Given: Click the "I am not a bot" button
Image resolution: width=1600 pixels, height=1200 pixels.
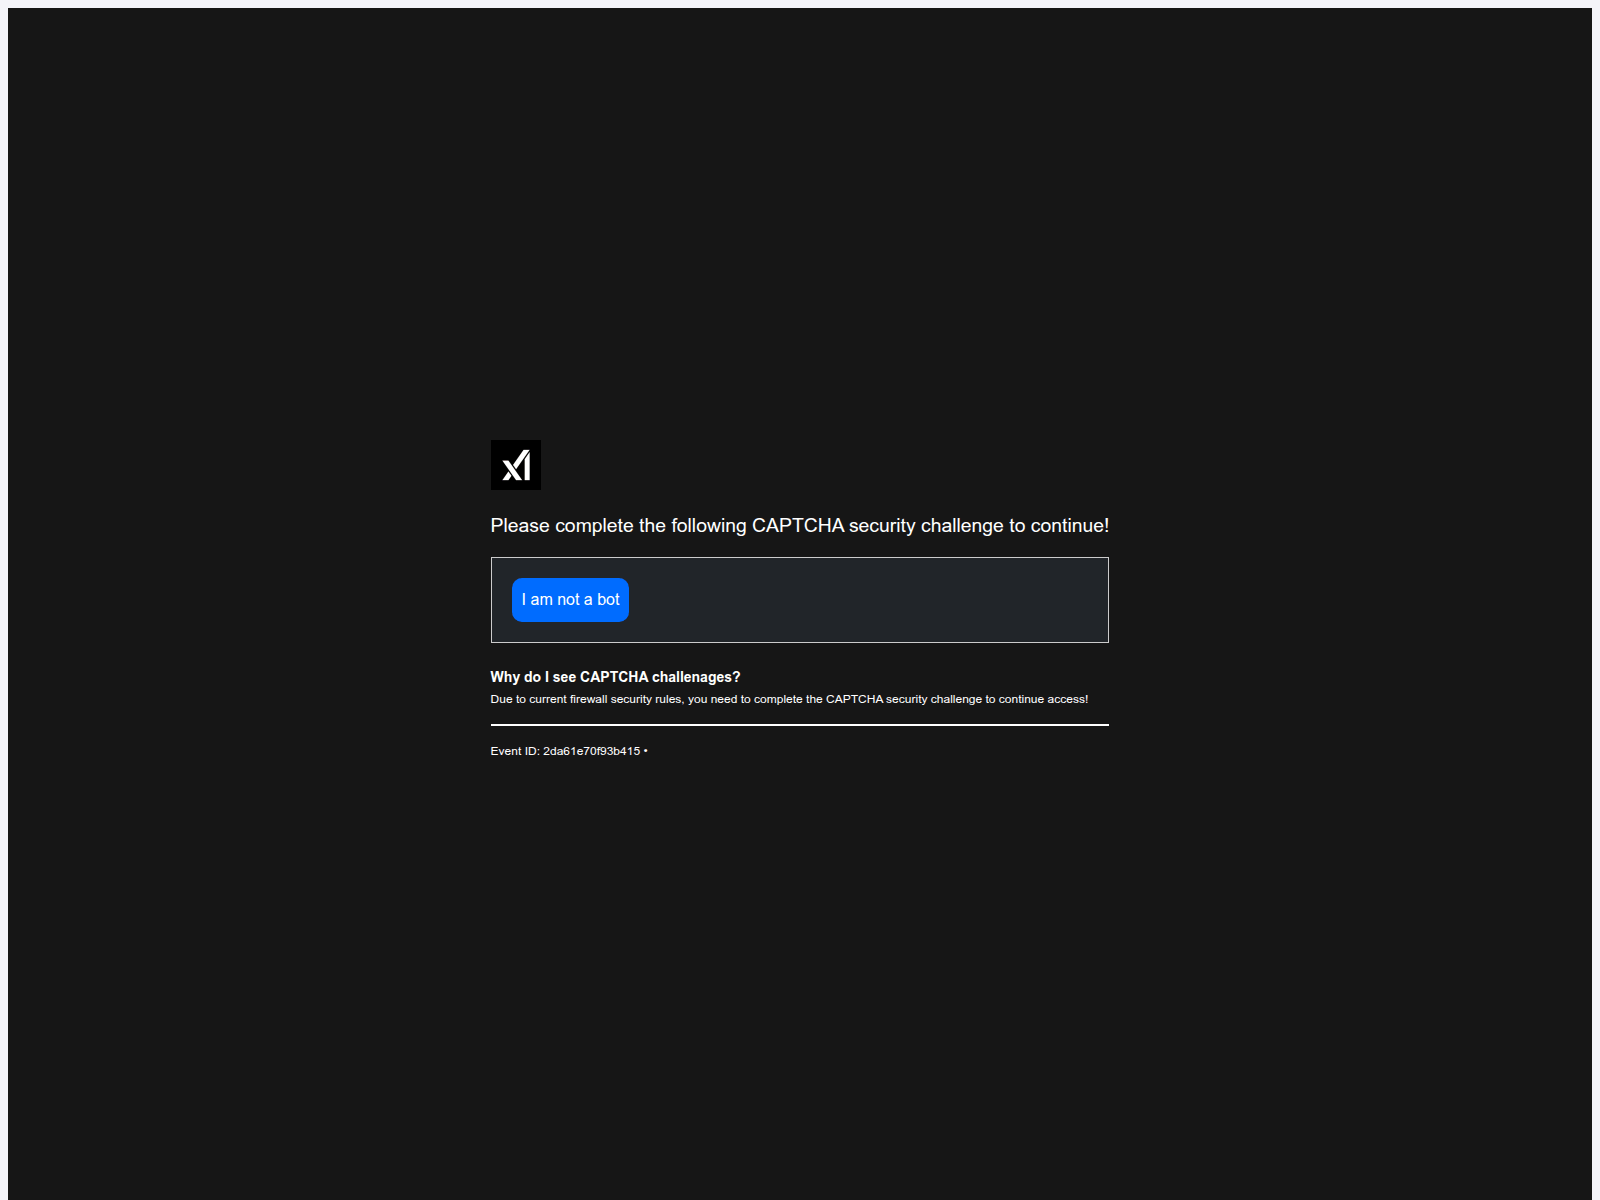Looking at the screenshot, I should 570,600.
